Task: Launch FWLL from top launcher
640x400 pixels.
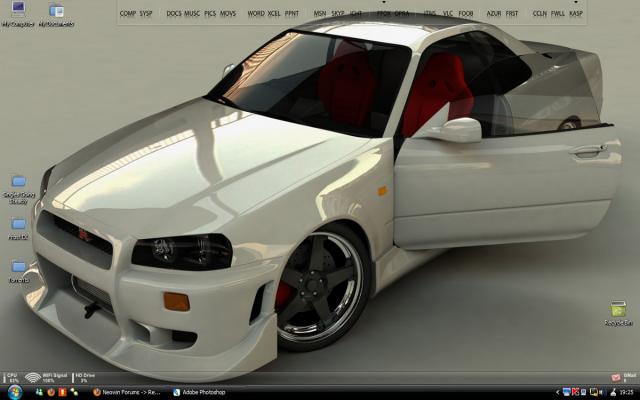Action: (x=558, y=13)
